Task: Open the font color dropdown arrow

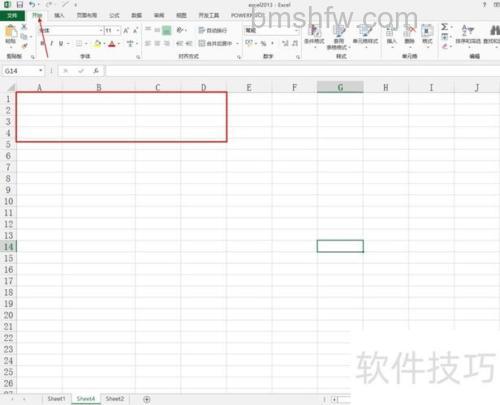Action: pos(119,44)
